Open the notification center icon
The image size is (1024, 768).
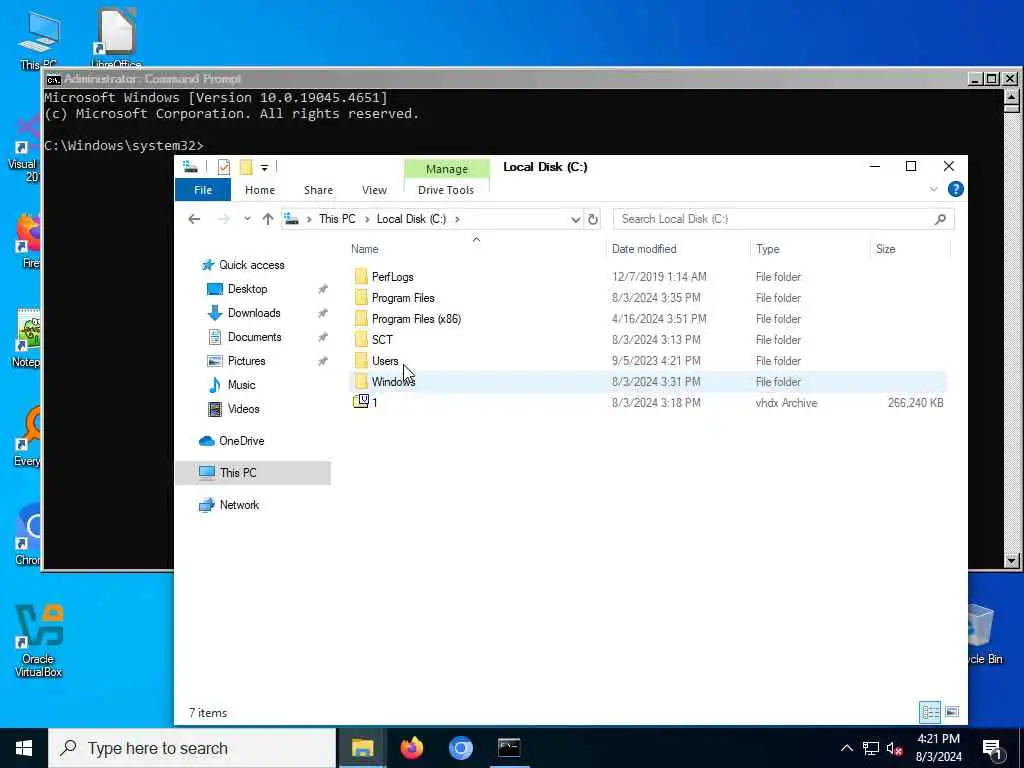(x=992, y=749)
